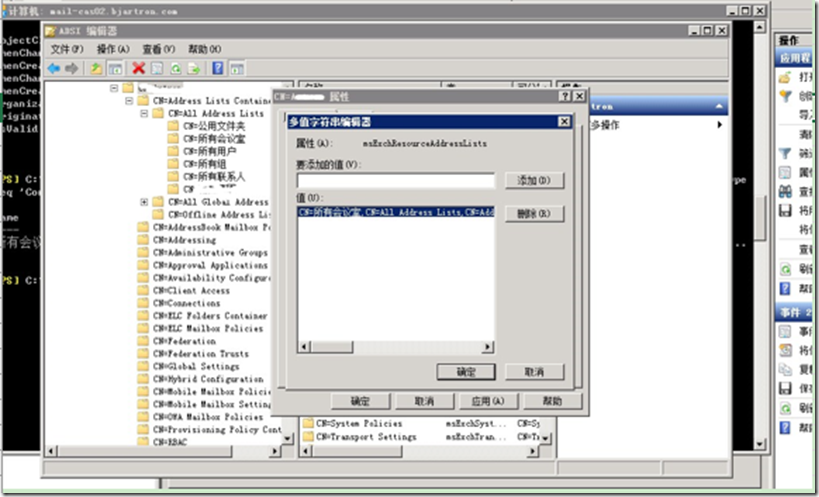819x497 pixels.
Task: Collapse the CN=Address Lists Container node
Action: 129,101
